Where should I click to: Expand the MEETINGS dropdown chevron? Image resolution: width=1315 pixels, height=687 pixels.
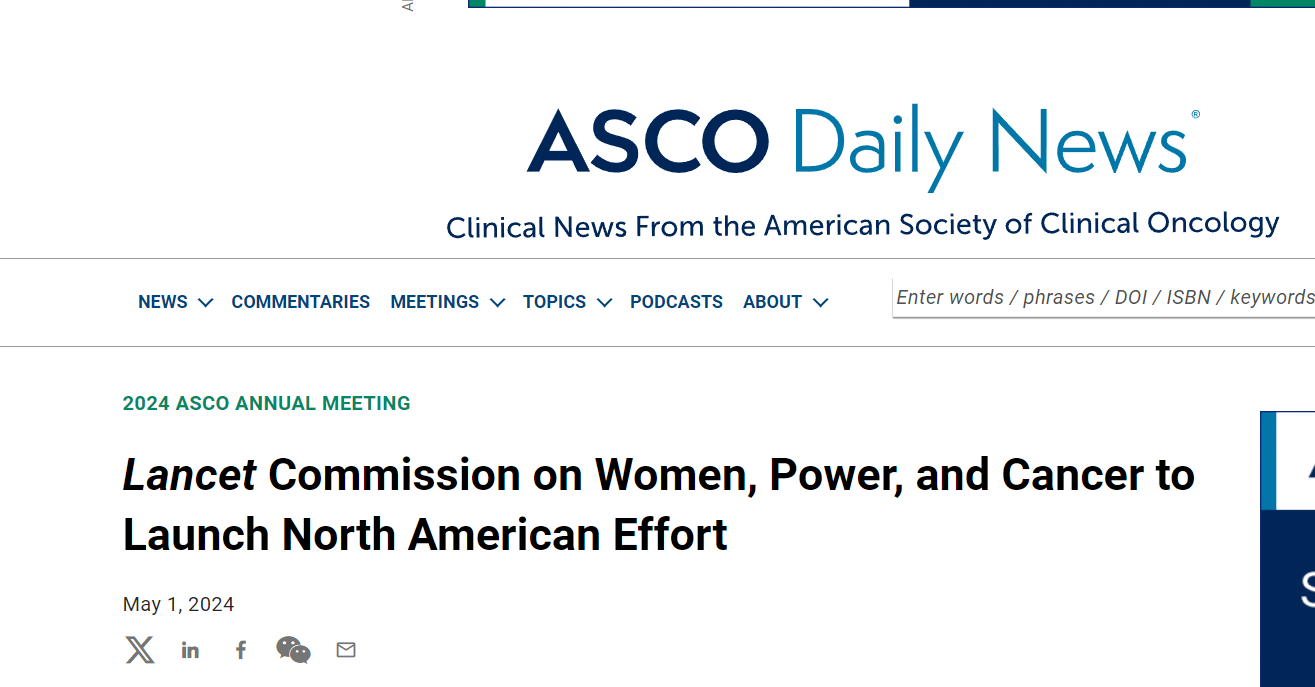pyautogui.click(x=498, y=302)
